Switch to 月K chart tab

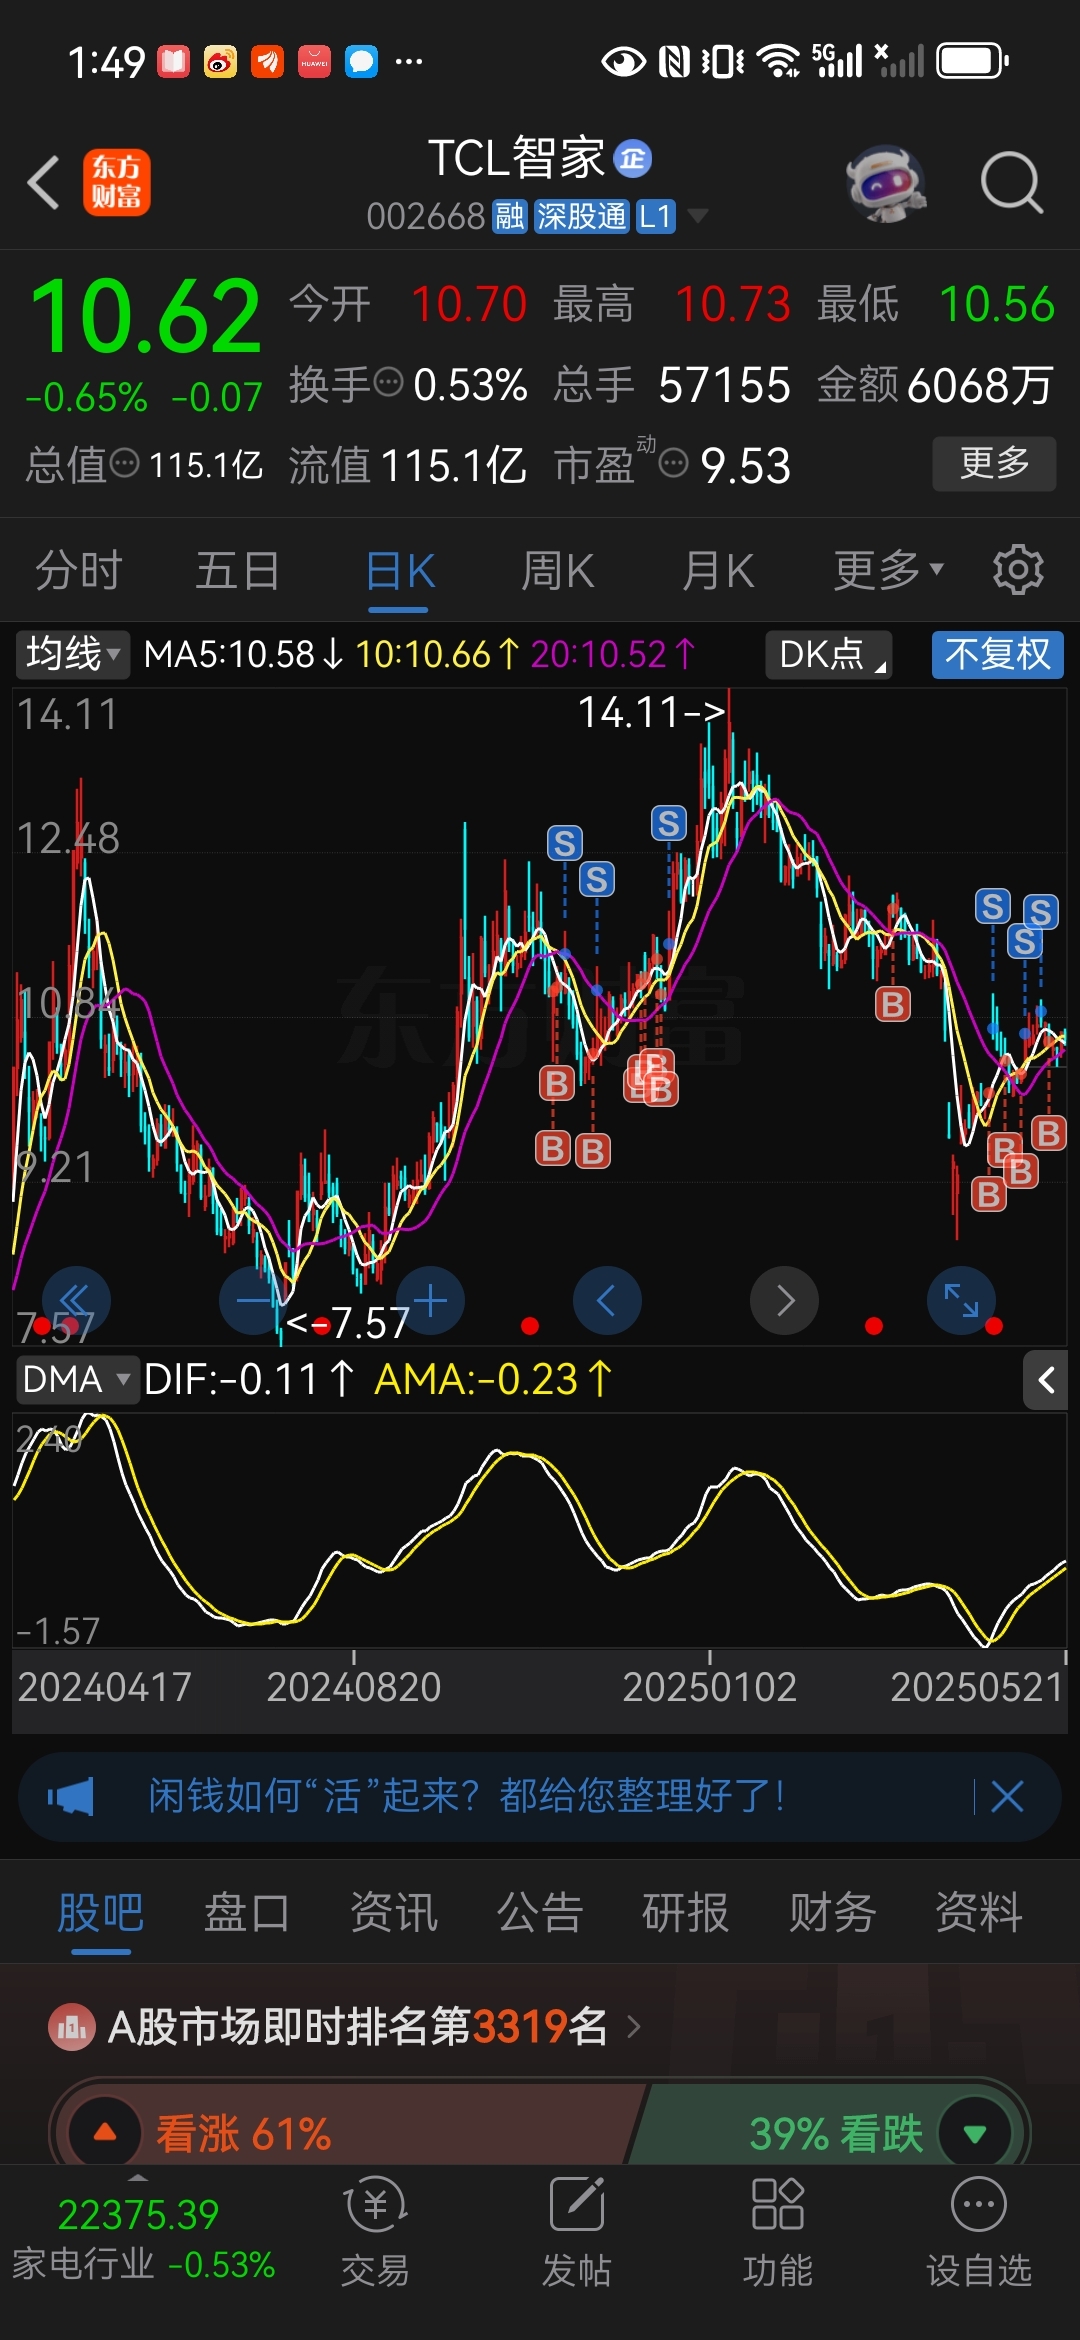717,571
